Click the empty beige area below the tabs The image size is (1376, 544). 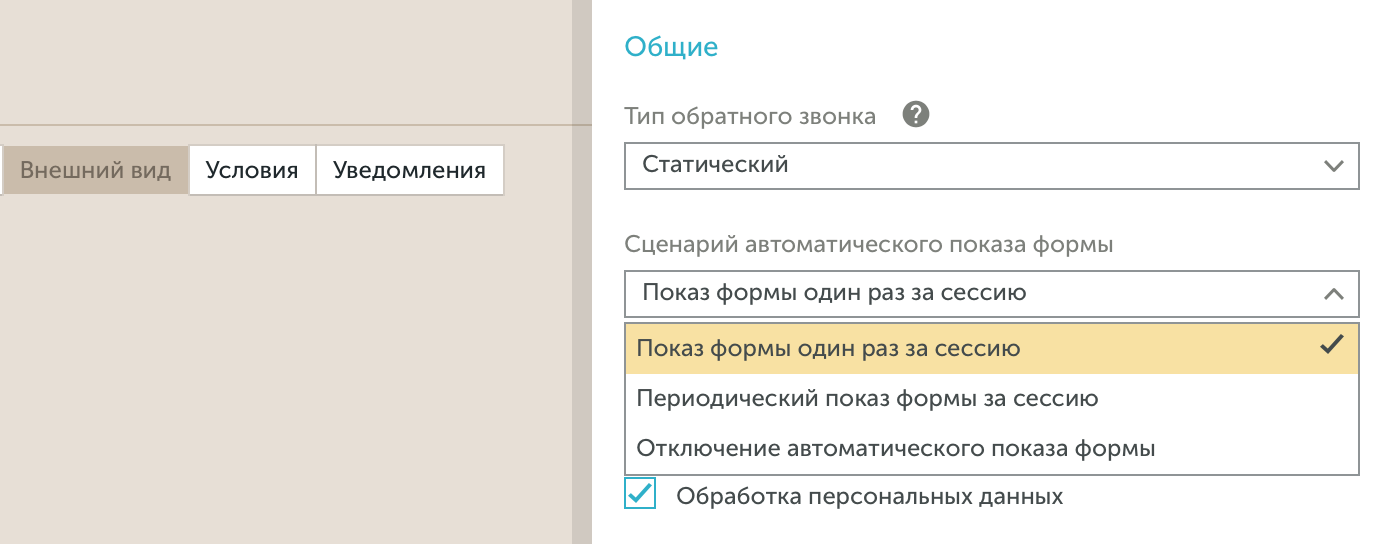[280, 370]
